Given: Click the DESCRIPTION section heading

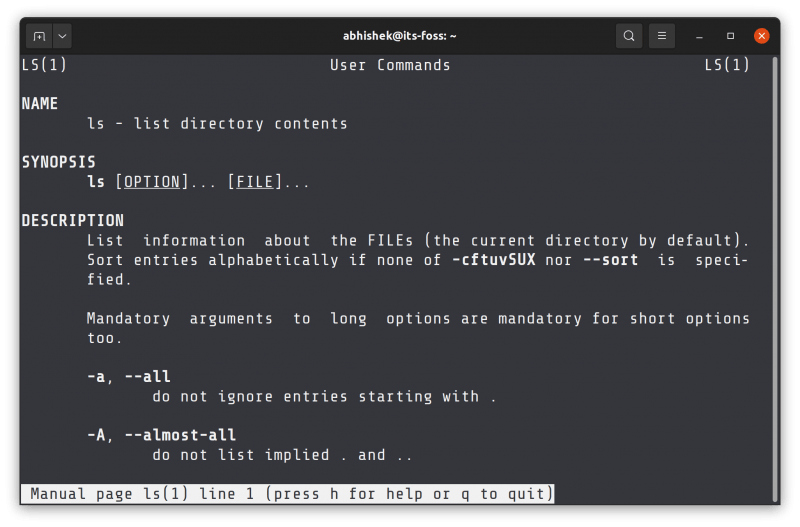Looking at the screenshot, I should 72,221.
